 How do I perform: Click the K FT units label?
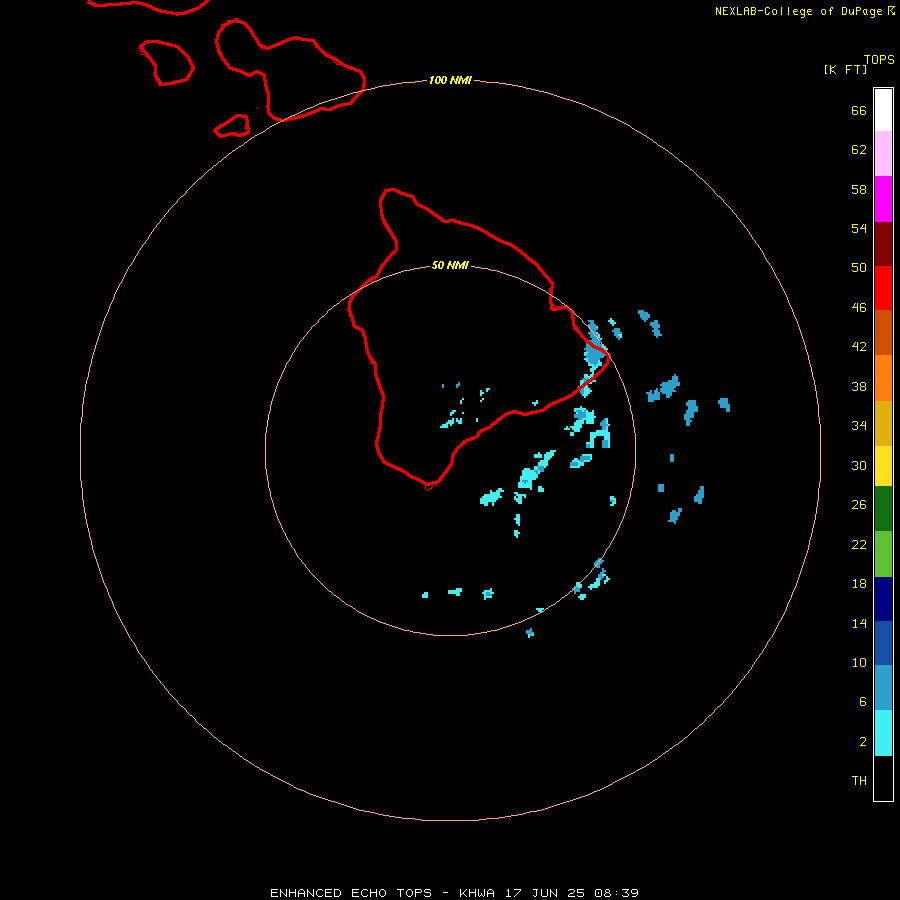coord(845,69)
